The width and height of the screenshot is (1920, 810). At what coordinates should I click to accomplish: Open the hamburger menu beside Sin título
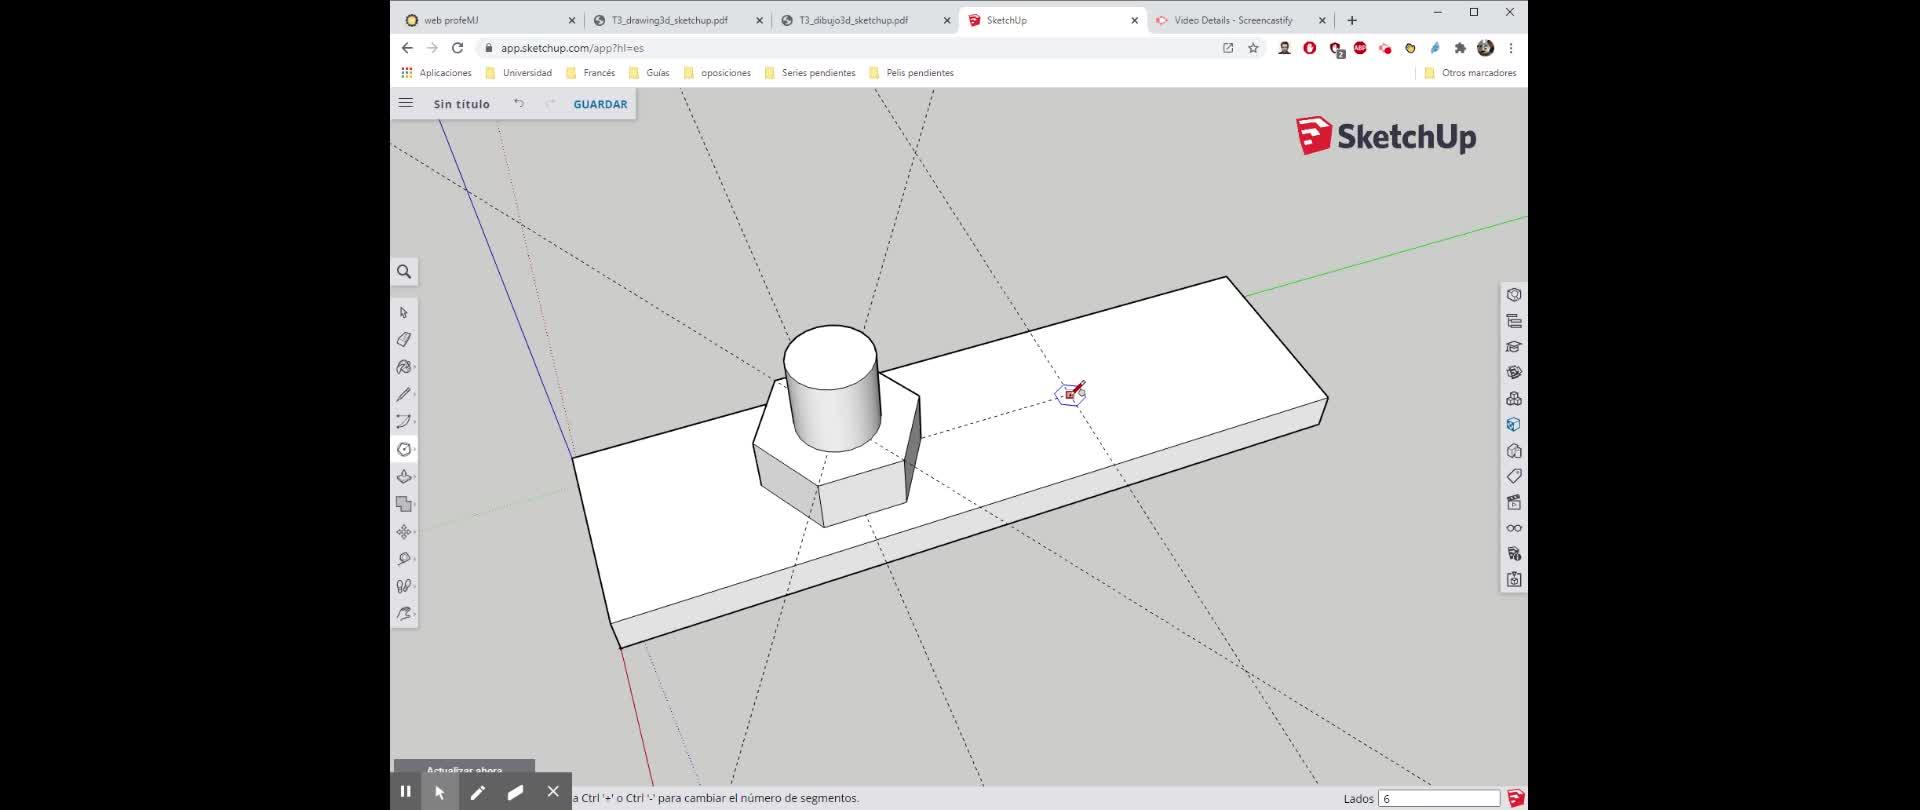click(406, 103)
